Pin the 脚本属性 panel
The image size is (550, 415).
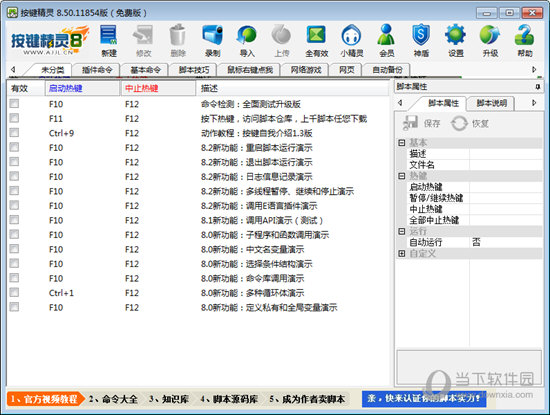pyautogui.click(x=538, y=87)
